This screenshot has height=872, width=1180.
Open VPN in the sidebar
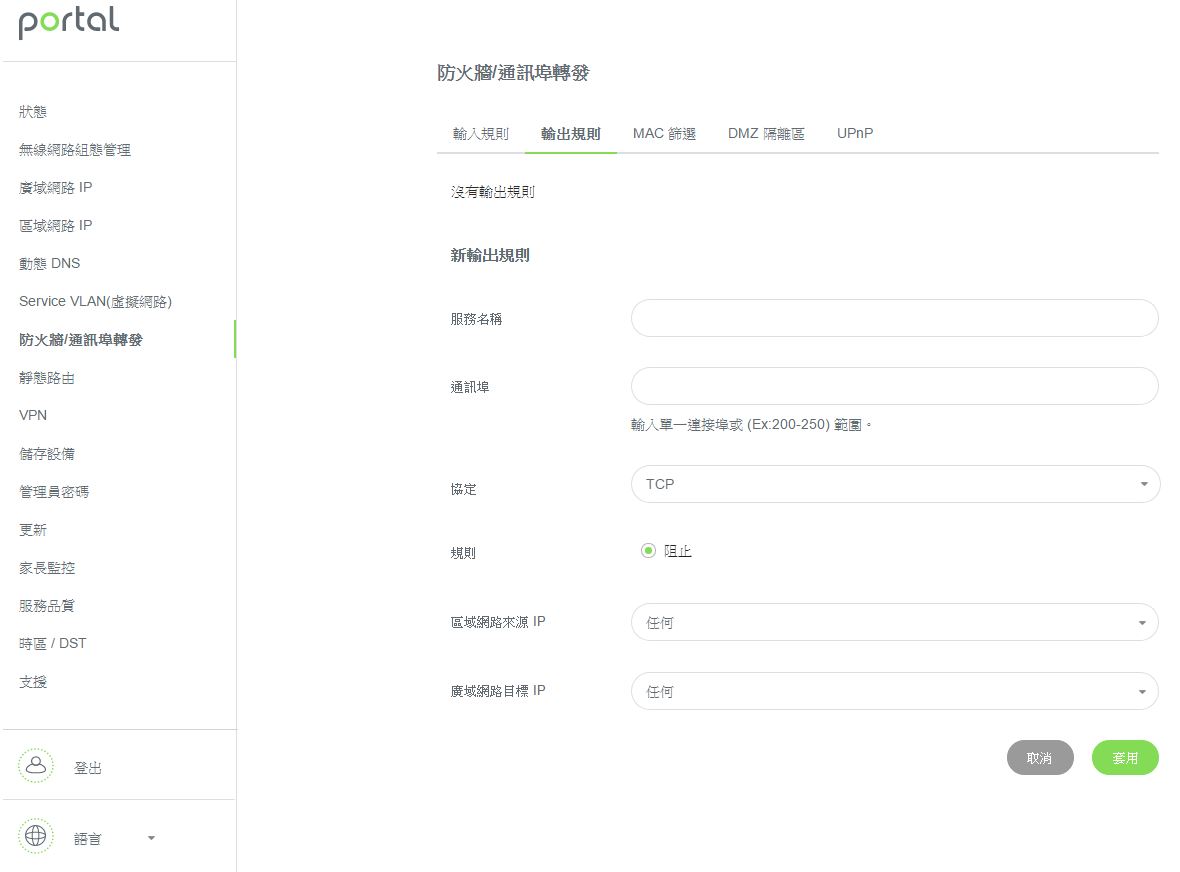33,415
